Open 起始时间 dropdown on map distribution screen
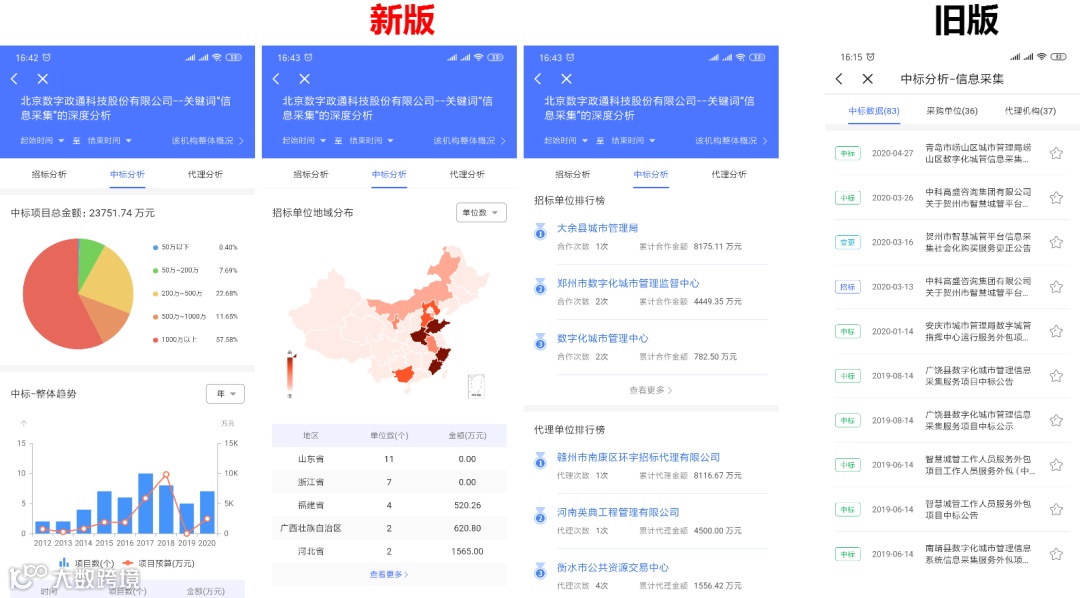Viewport: 1080px width, 598px height. coord(304,141)
